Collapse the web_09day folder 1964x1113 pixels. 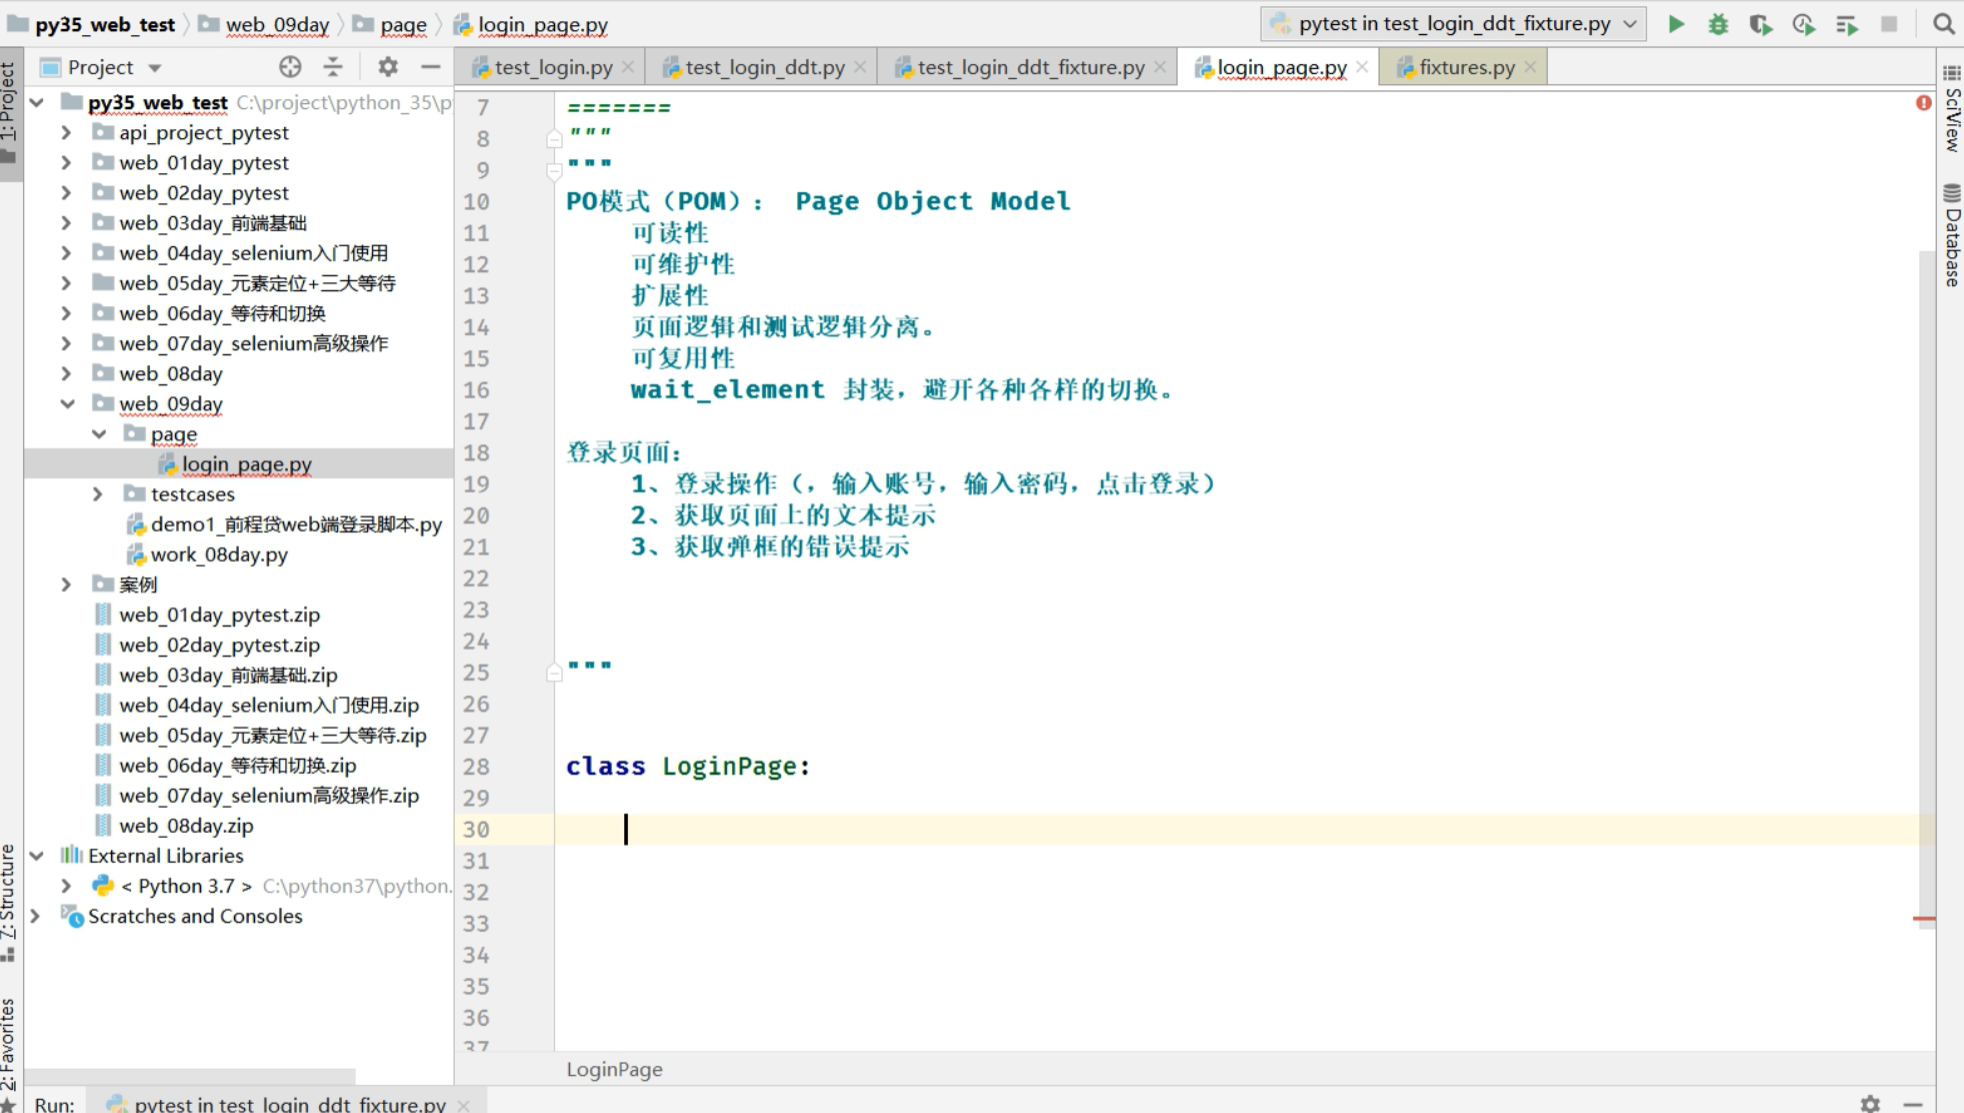coord(67,404)
